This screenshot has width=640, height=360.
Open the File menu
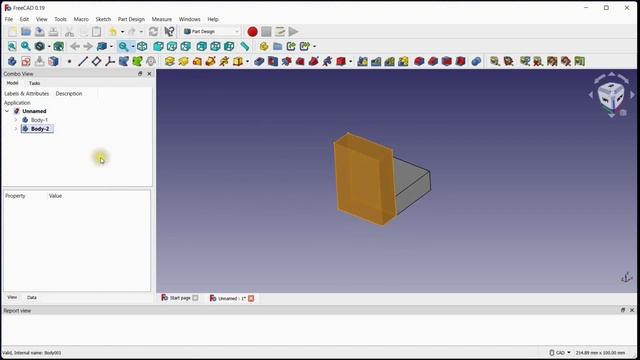(9, 19)
